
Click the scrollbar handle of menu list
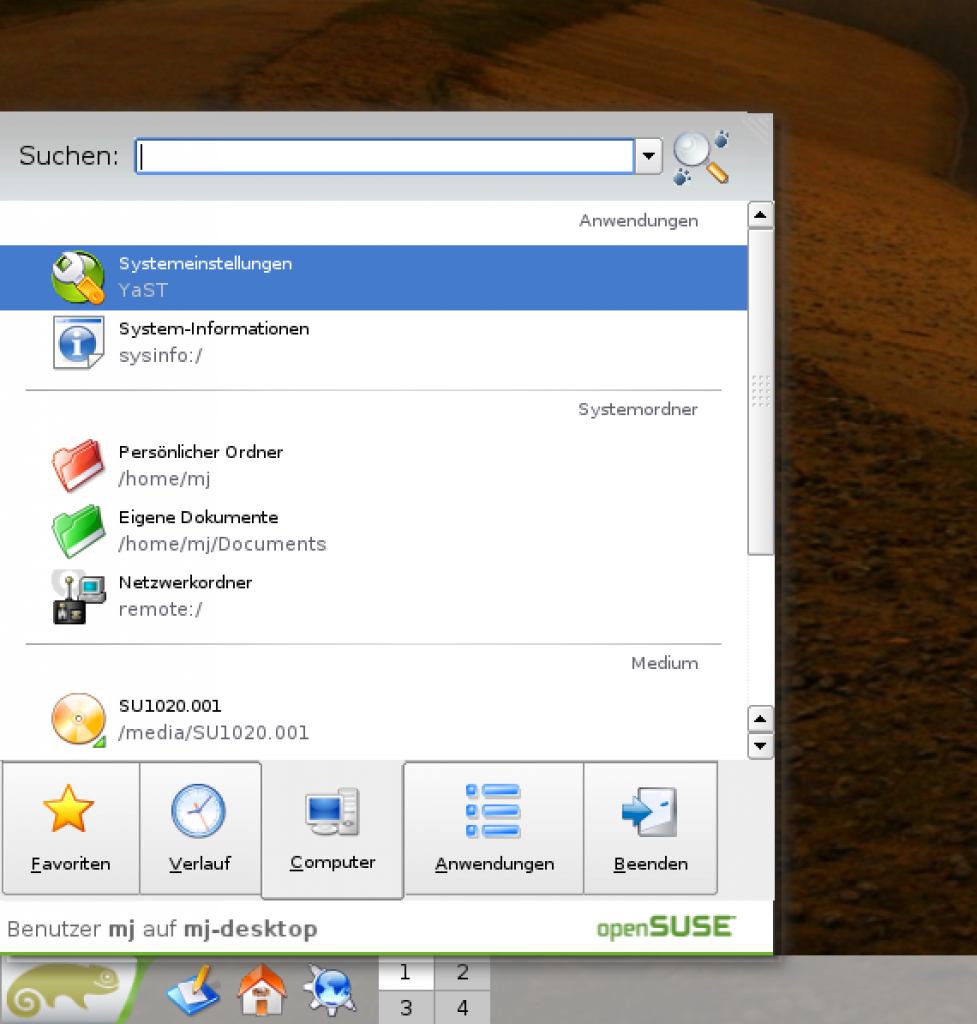760,391
